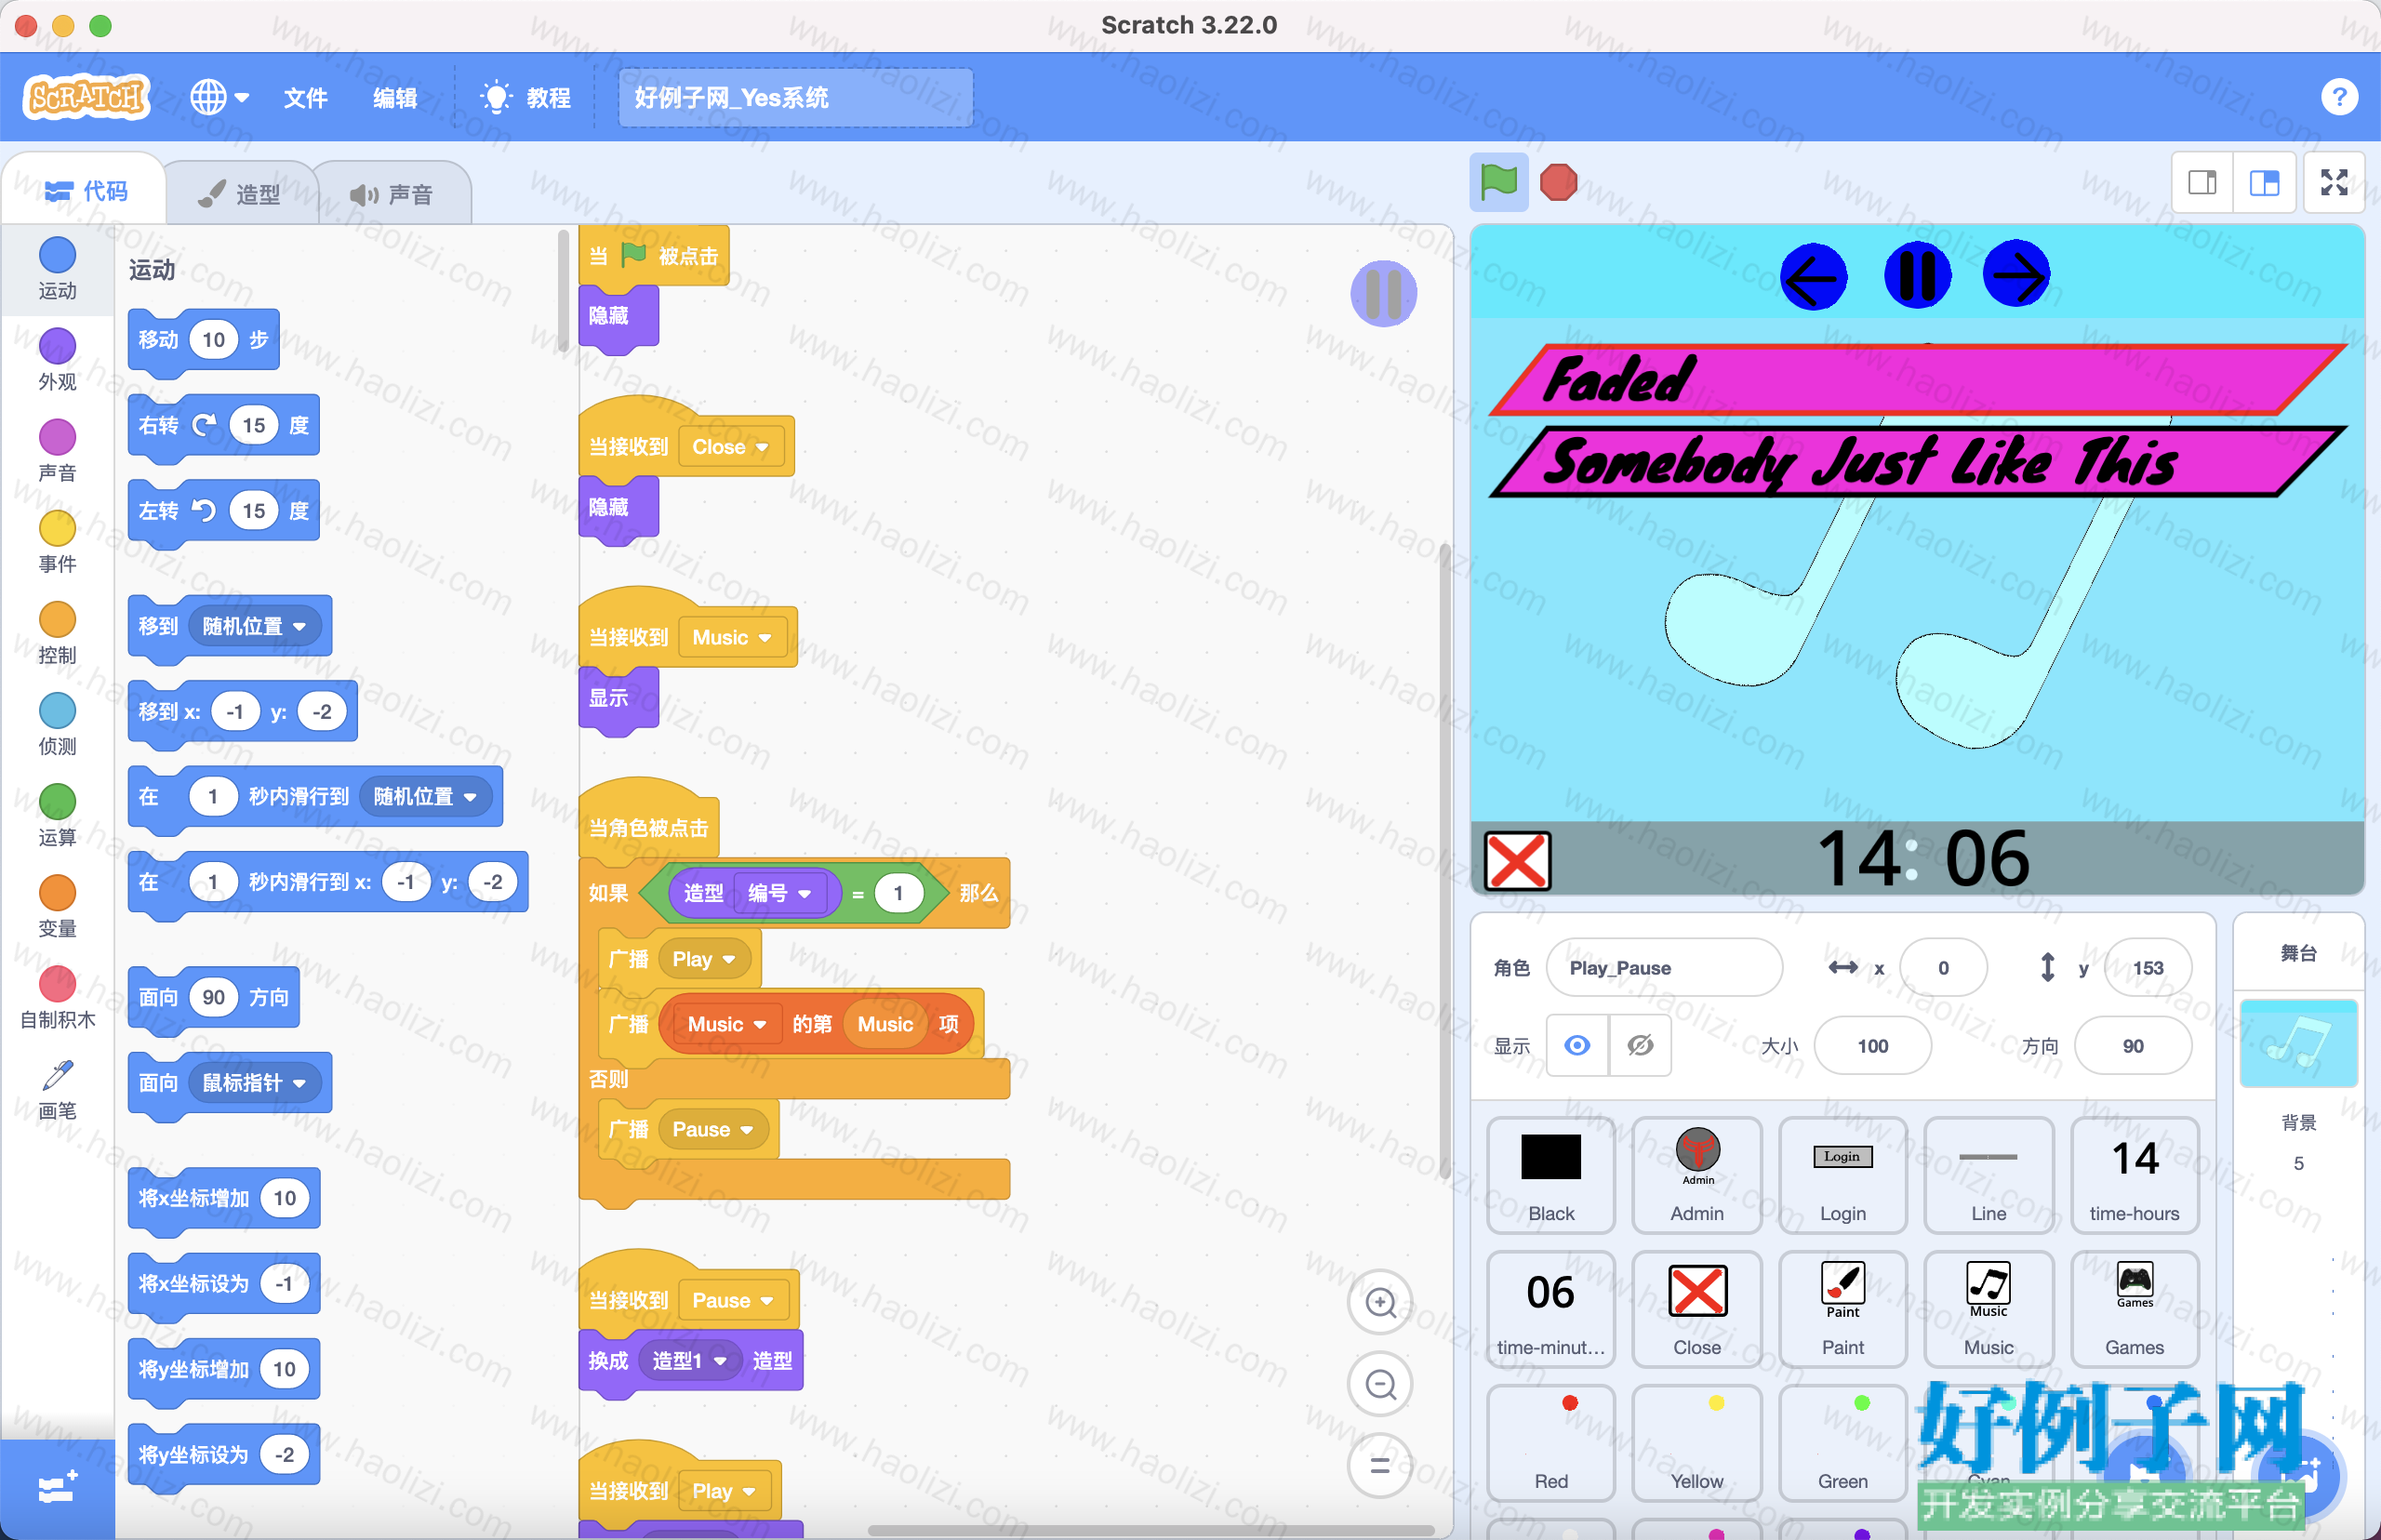Screen dimensions: 2381x1540
Task: Open the Close broadcast dropdown in hat block
Action: tap(731, 446)
